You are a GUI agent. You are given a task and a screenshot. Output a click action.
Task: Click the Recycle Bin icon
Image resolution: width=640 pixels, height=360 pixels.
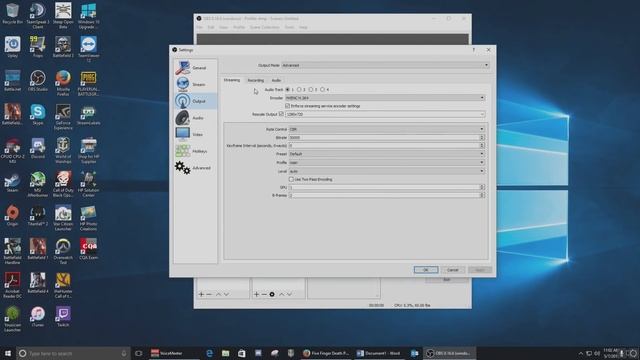click(12, 13)
